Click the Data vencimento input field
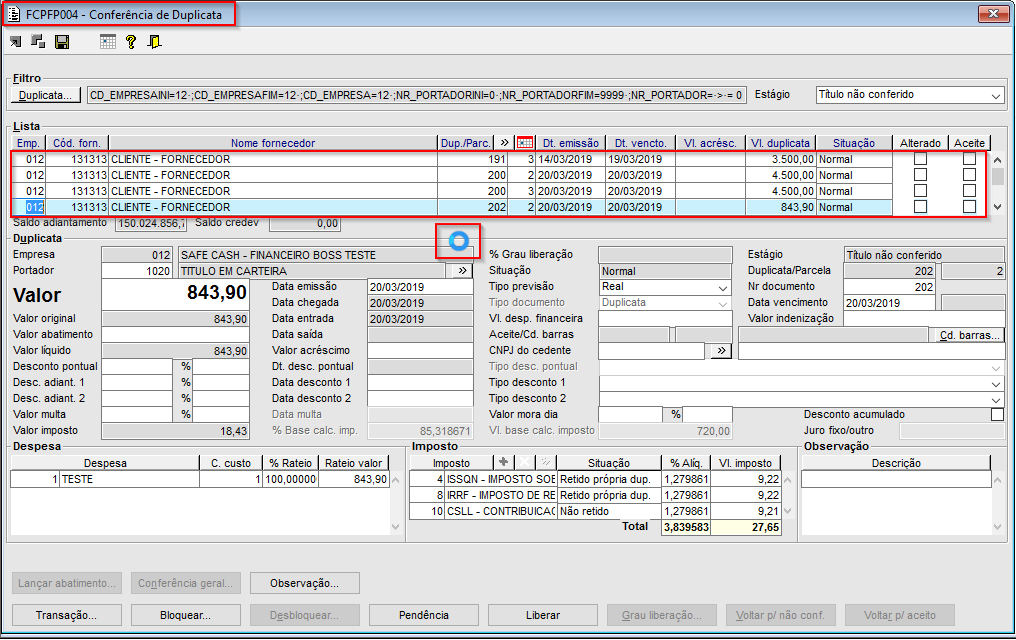 889,303
